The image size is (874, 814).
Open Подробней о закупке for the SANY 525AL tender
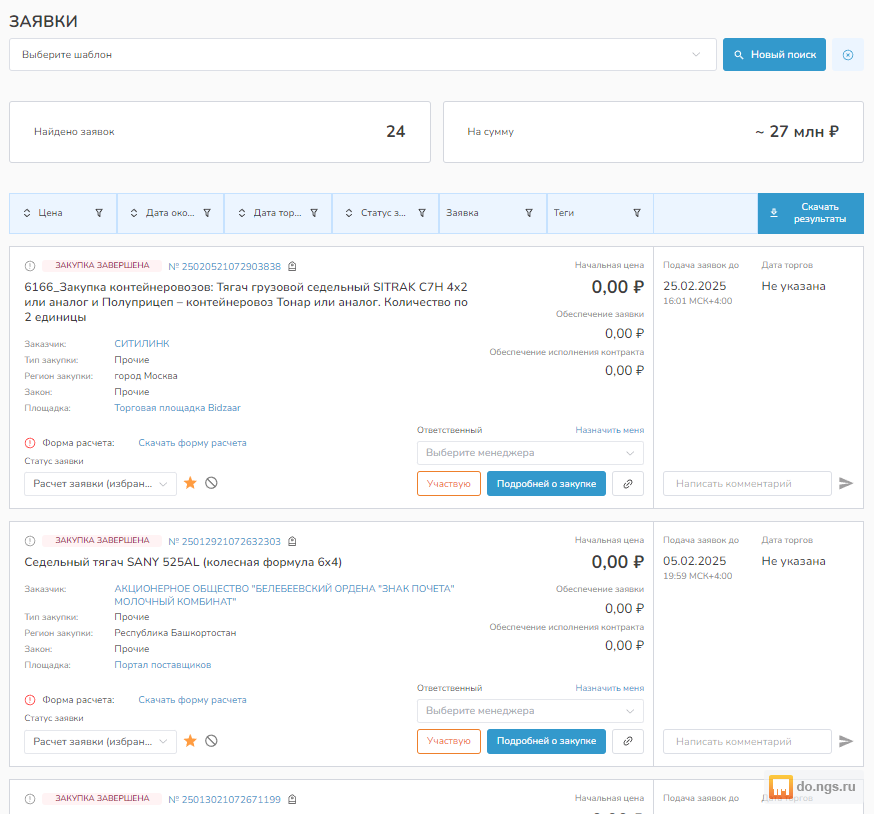click(546, 742)
